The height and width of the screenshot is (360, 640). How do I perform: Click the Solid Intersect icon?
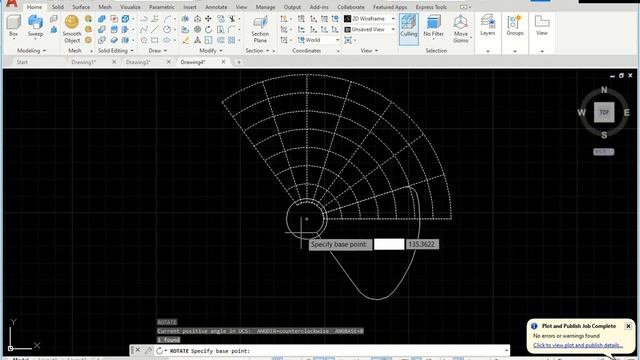(x=102, y=40)
